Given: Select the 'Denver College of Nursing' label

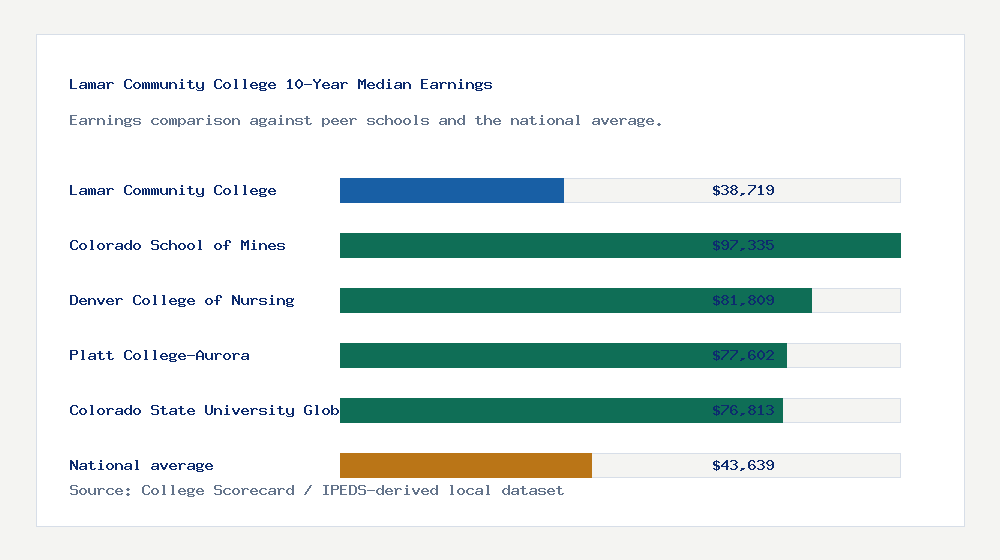Looking at the screenshot, I should coord(182,300).
